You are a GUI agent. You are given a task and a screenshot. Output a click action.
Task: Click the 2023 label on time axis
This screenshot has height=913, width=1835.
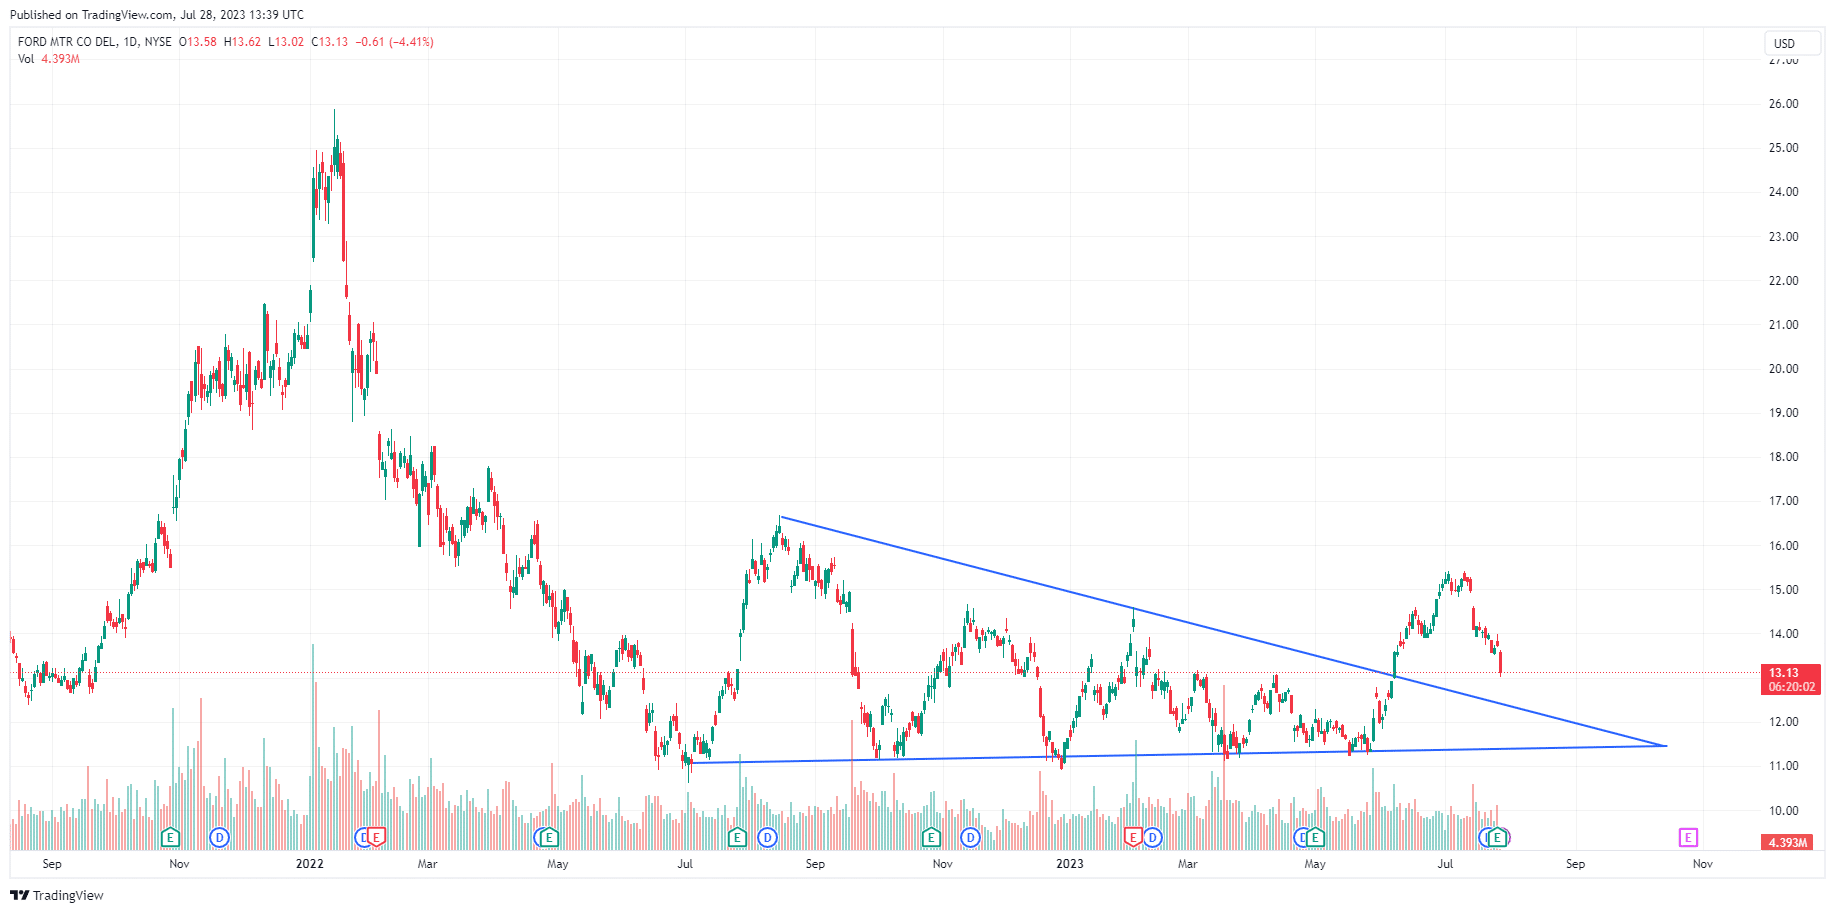(x=1070, y=864)
